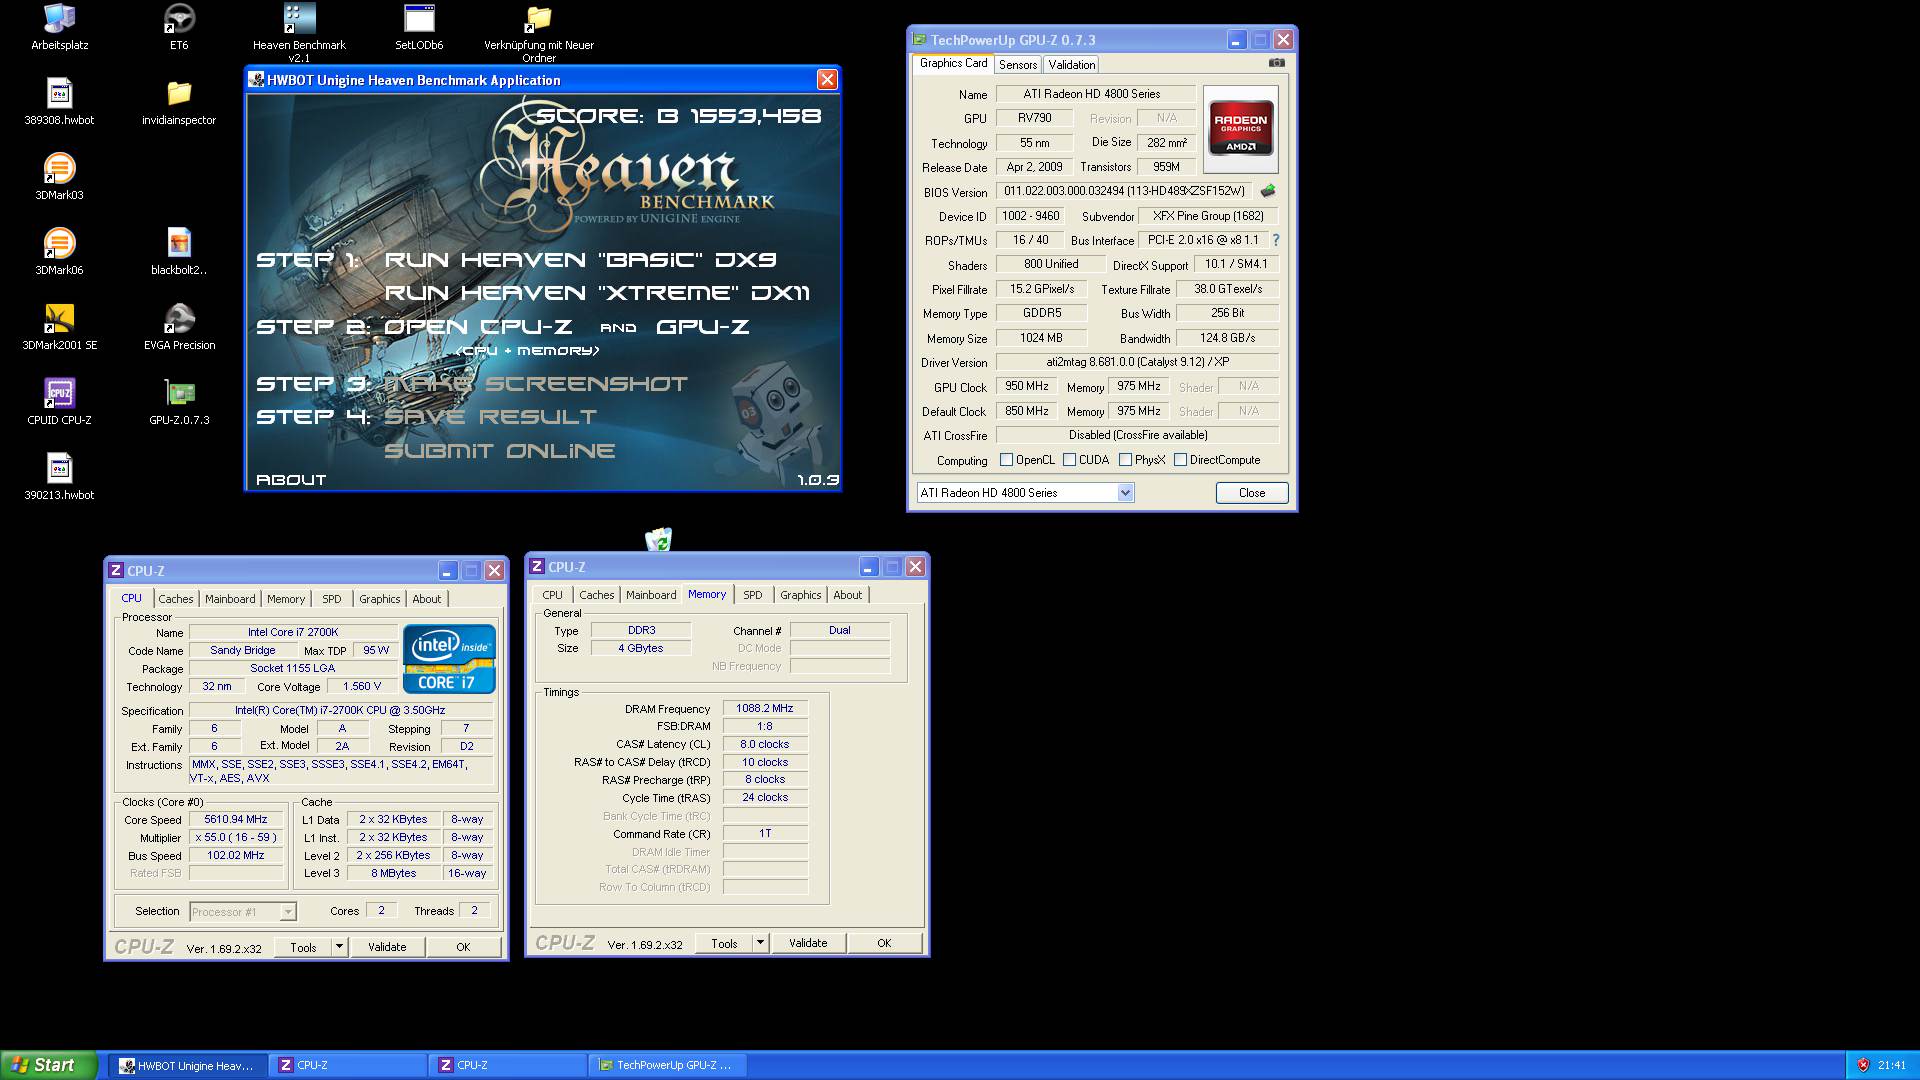Launch the 3DMark03 shortcut

(60, 177)
